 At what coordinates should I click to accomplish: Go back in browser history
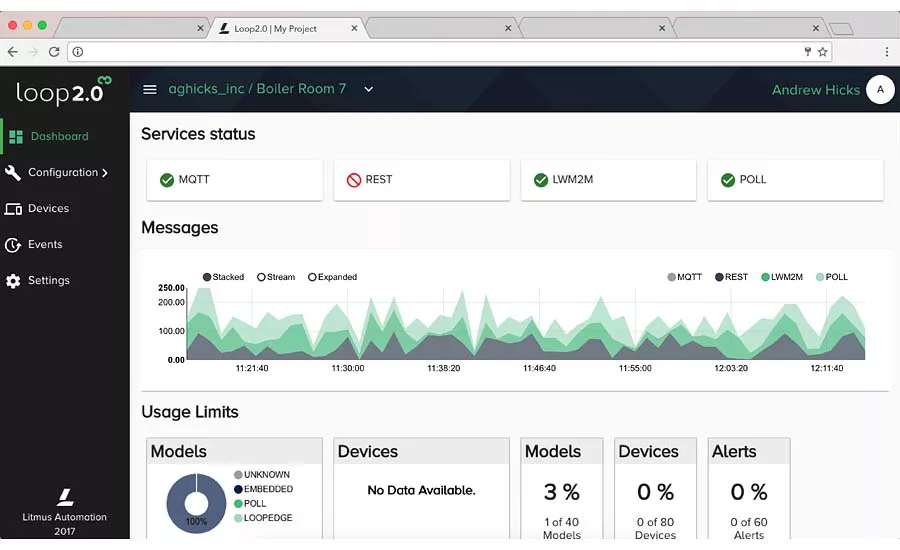pyautogui.click(x=13, y=52)
